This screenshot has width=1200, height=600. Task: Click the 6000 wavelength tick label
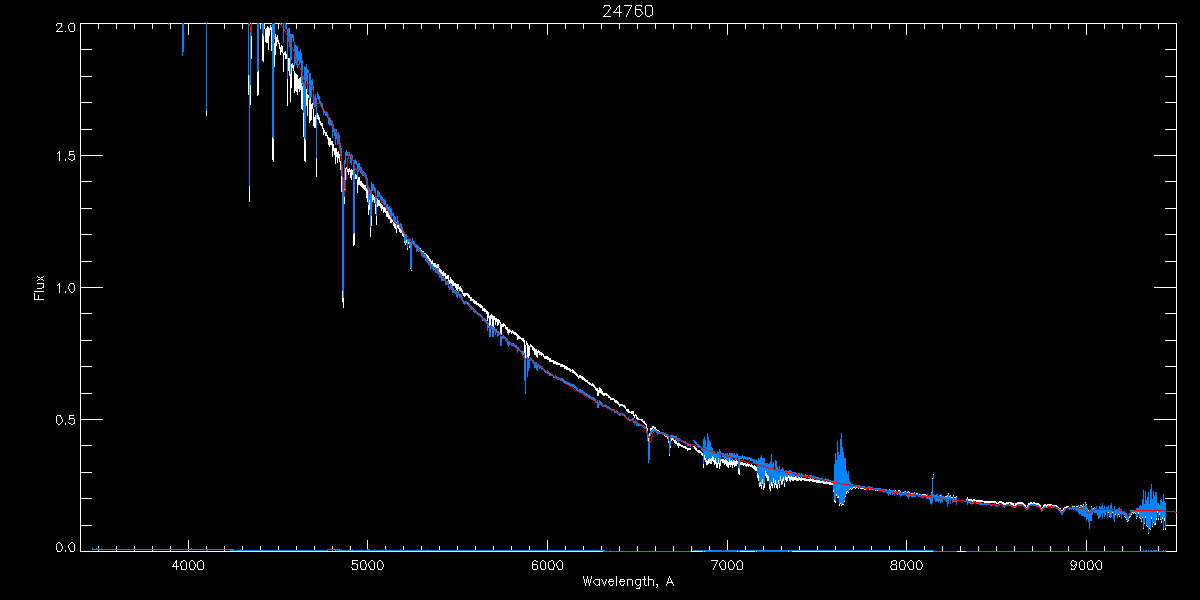[548, 565]
